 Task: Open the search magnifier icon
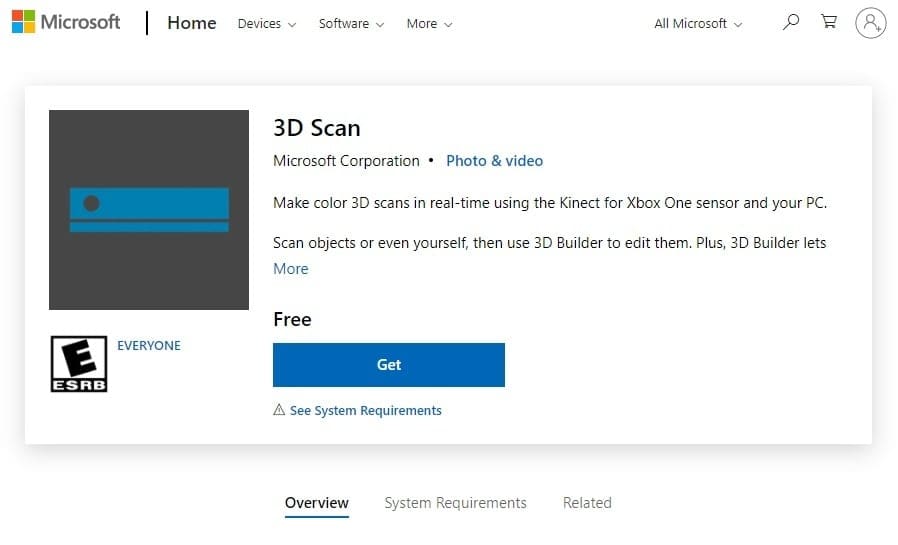click(x=791, y=22)
